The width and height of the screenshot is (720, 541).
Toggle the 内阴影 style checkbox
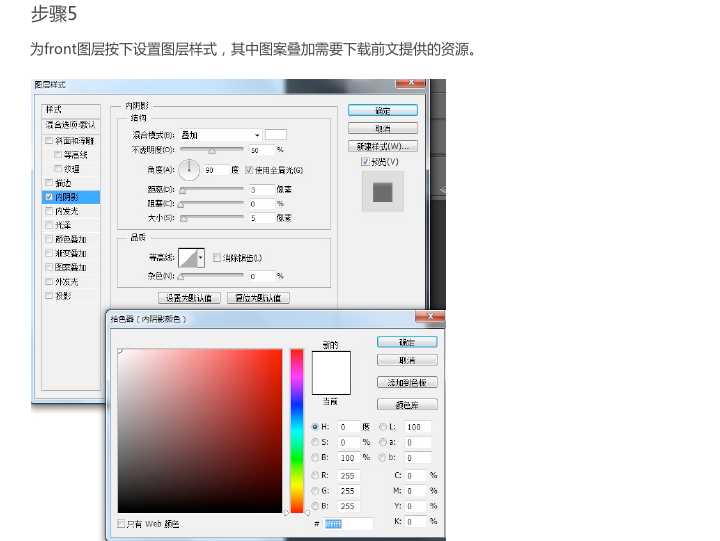pyautogui.click(x=49, y=197)
